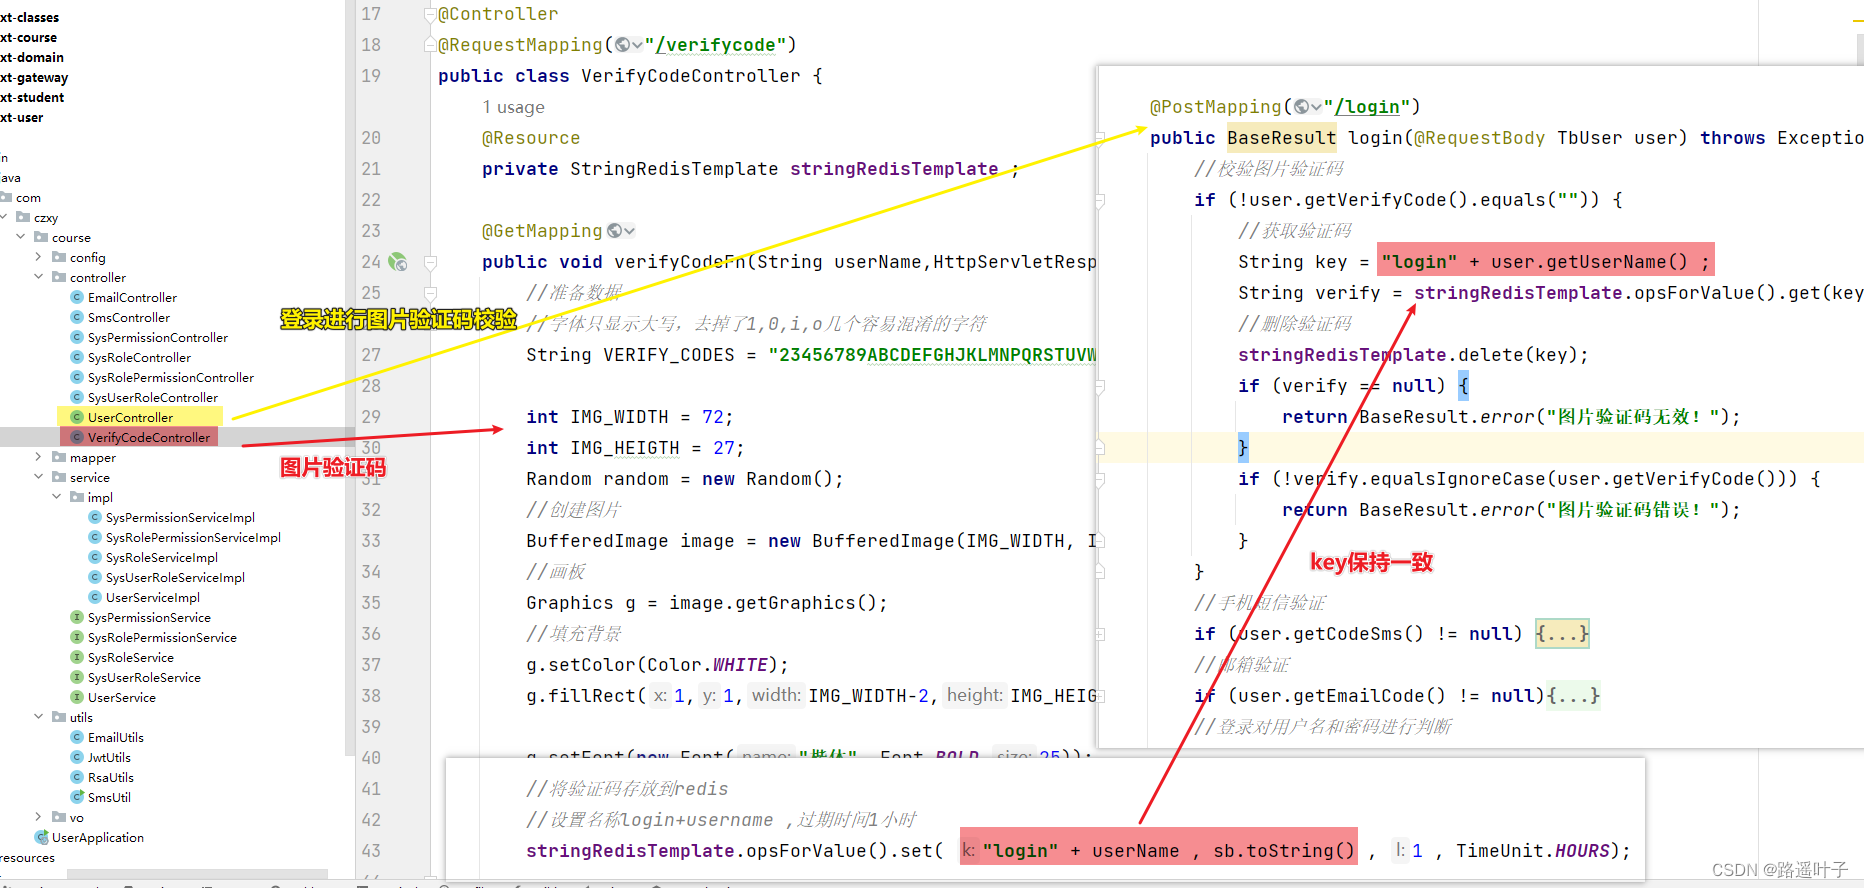Collapse the utils package folder
Viewport: 1864px width, 888px height.
pos(39,717)
